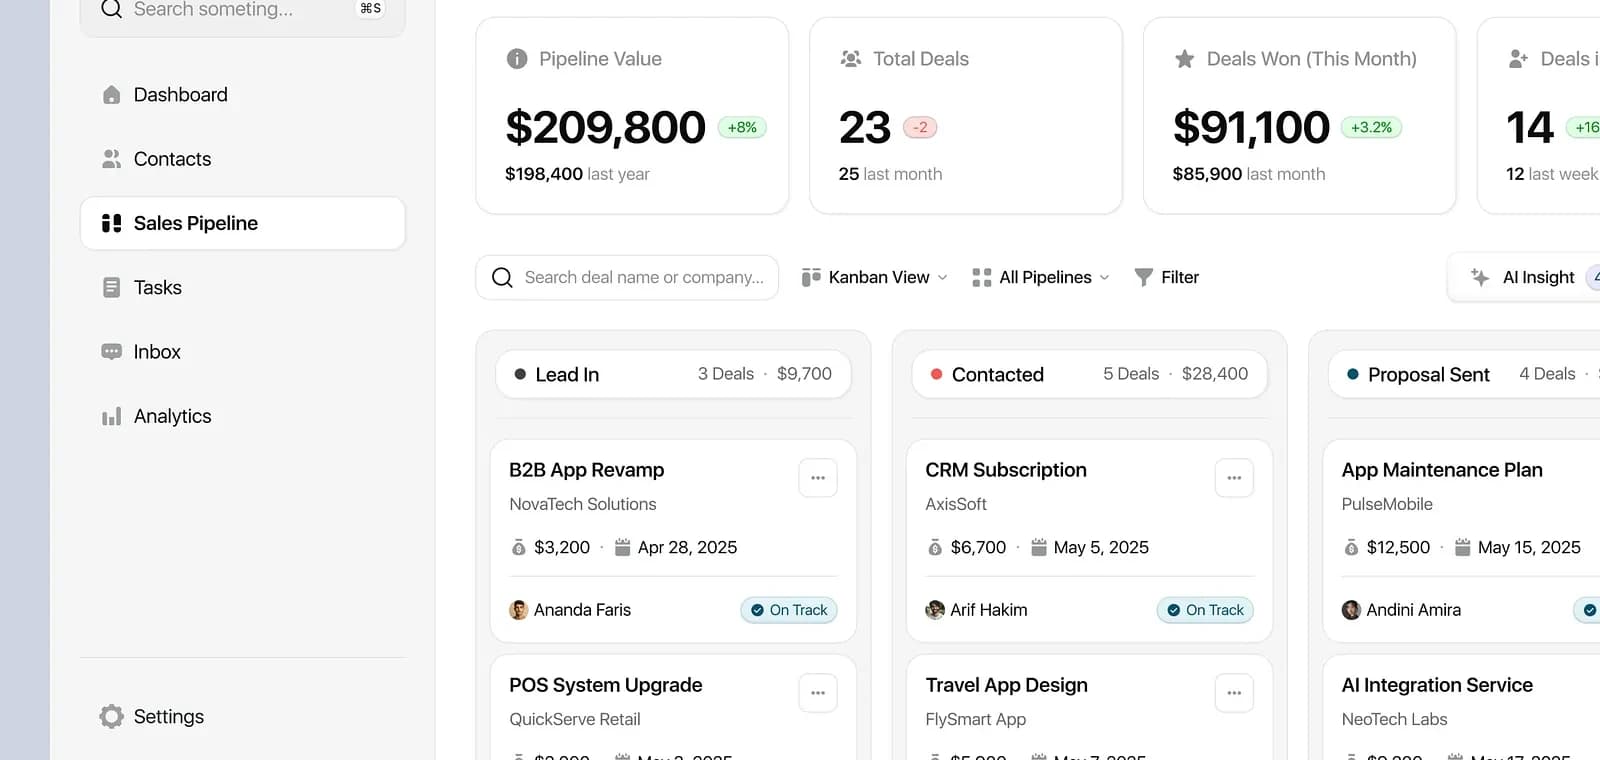Click FlySmart App company name

tap(976, 720)
